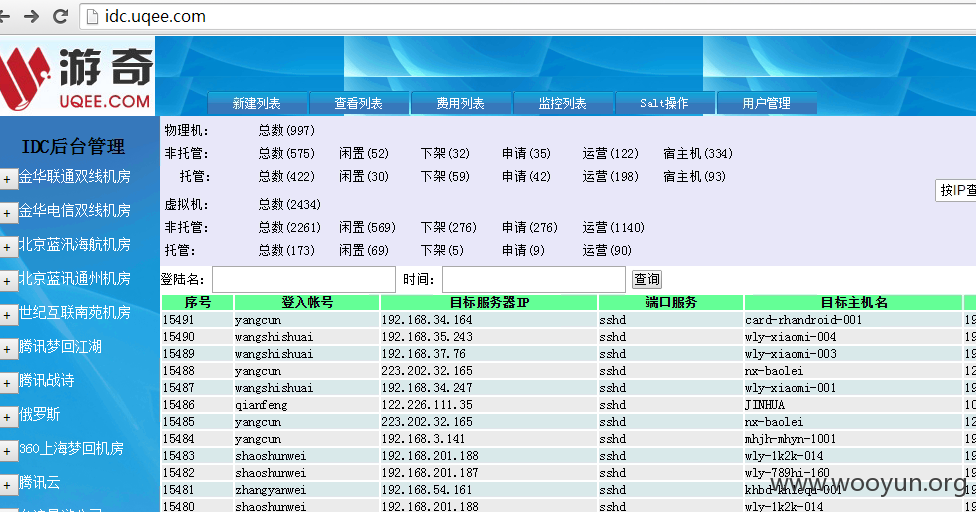The image size is (976, 512).
Task: Click hostname mhjh-mhyn-1001
Action: 791,439
